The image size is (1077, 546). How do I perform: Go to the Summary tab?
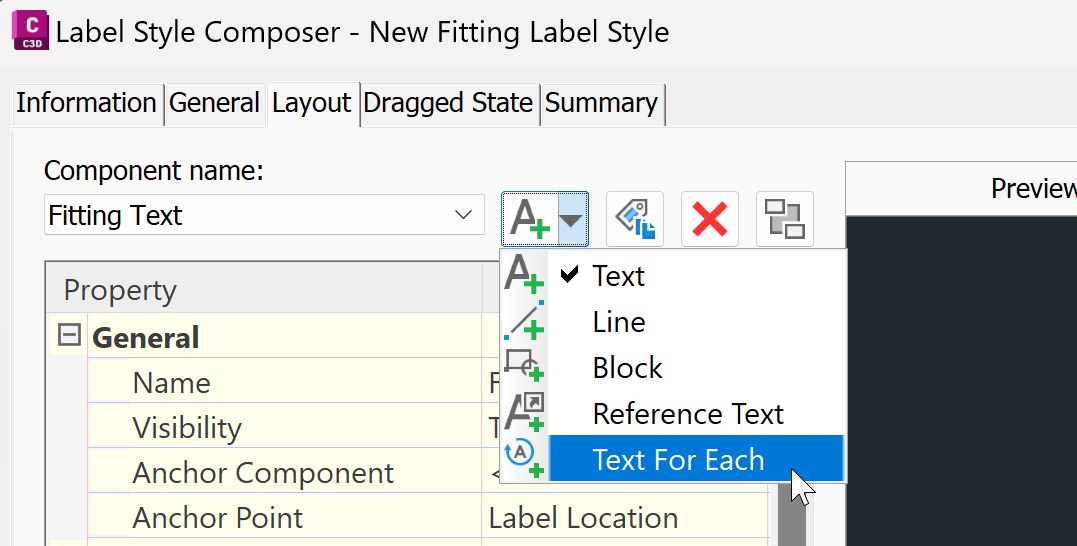[x=601, y=103]
